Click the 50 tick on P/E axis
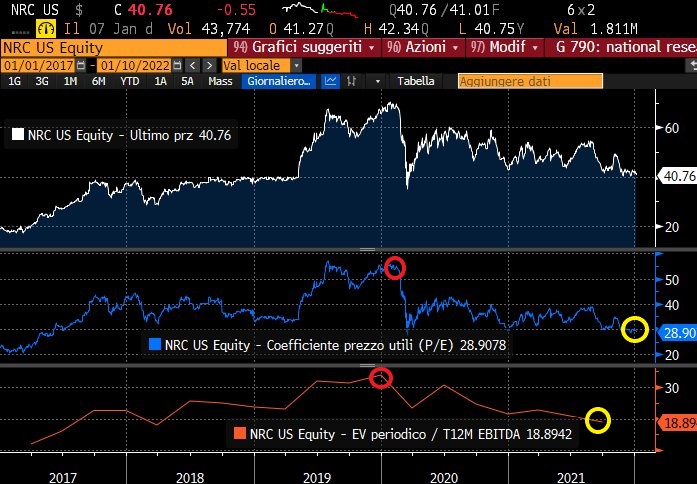 [672, 280]
